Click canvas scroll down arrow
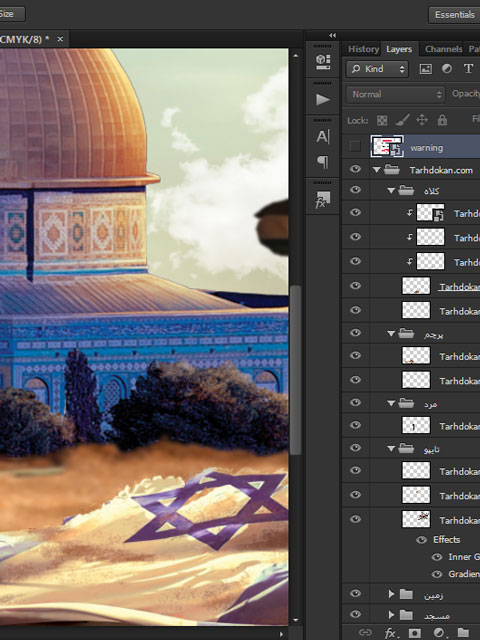This screenshot has width=480, height=640. click(296, 620)
